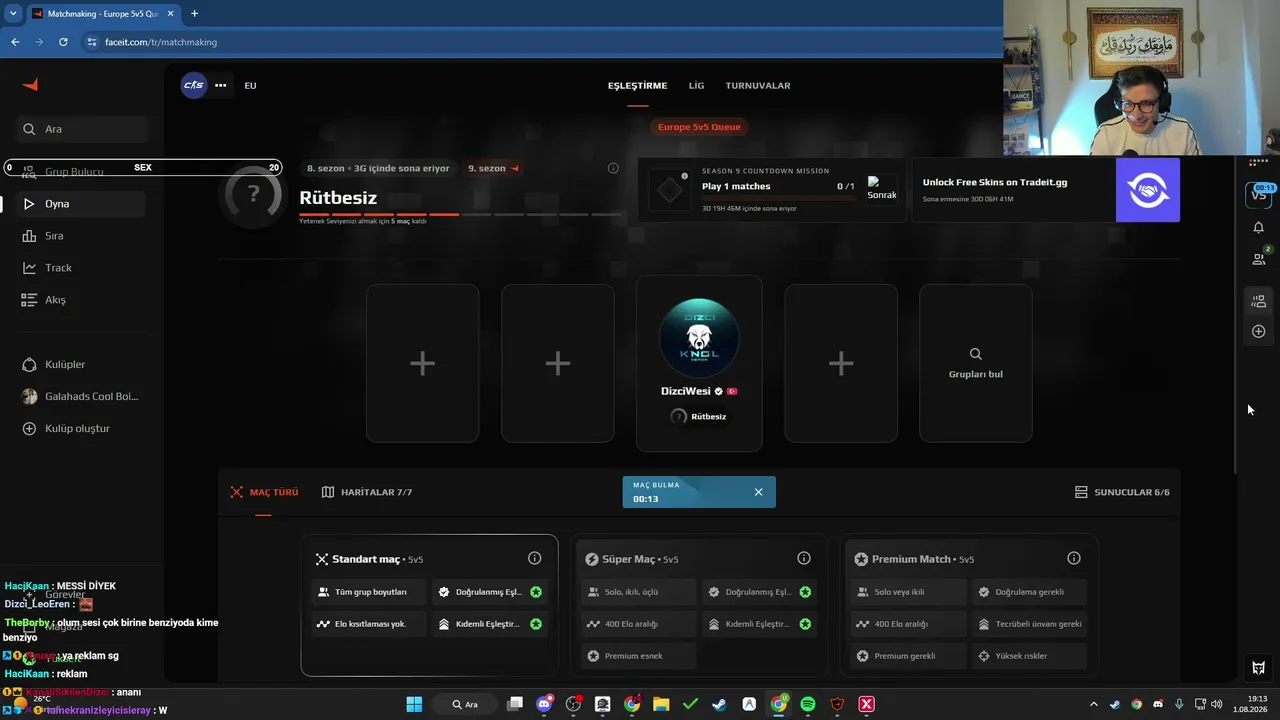
Task: Click the party chat icon in right rail
Action: coord(1258,301)
